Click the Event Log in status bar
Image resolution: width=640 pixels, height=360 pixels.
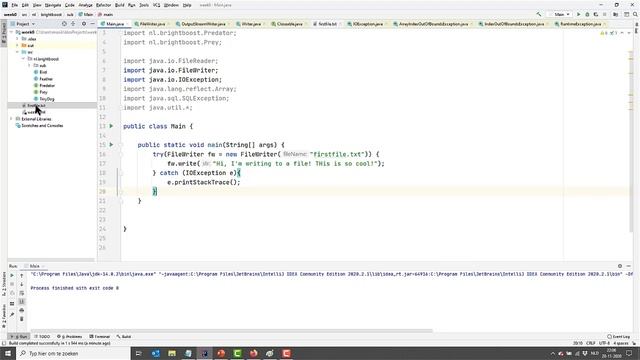pos(618,337)
